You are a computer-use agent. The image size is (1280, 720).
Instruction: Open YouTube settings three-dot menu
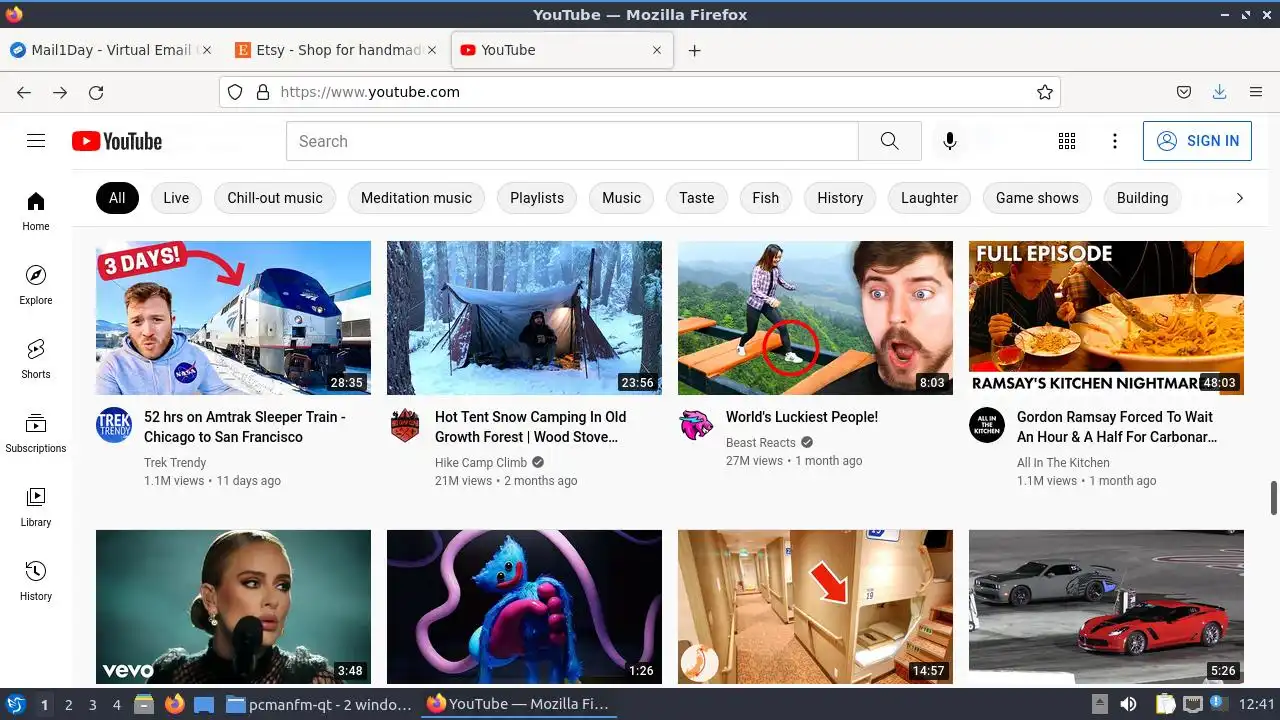tap(1115, 141)
